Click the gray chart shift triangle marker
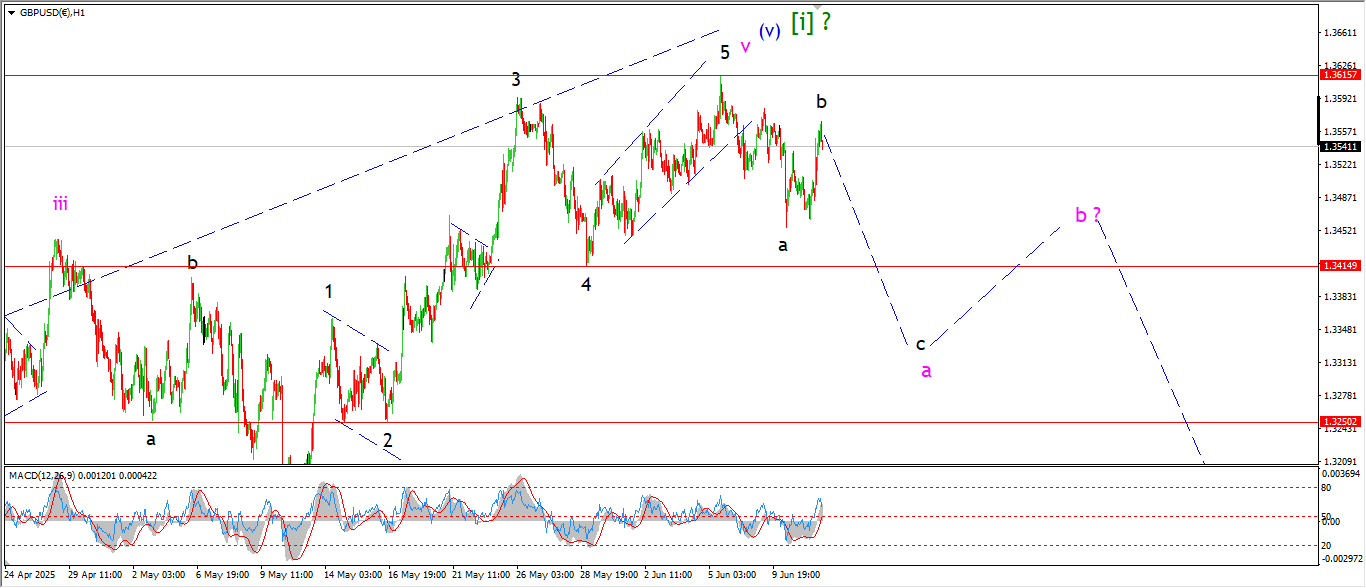1366x588 pixels. [817, 6]
